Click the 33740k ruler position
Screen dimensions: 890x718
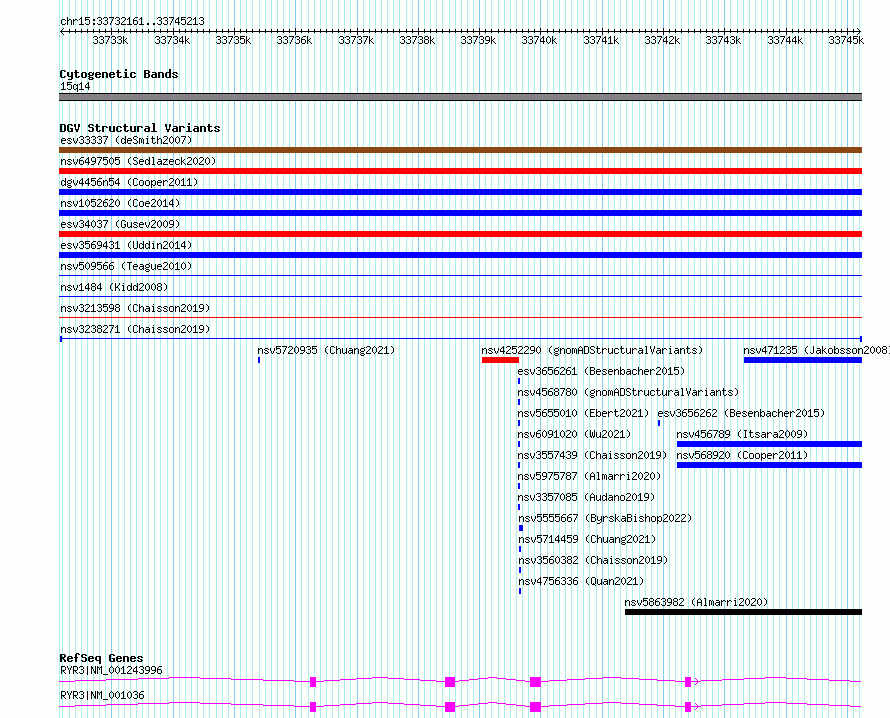point(539,40)
